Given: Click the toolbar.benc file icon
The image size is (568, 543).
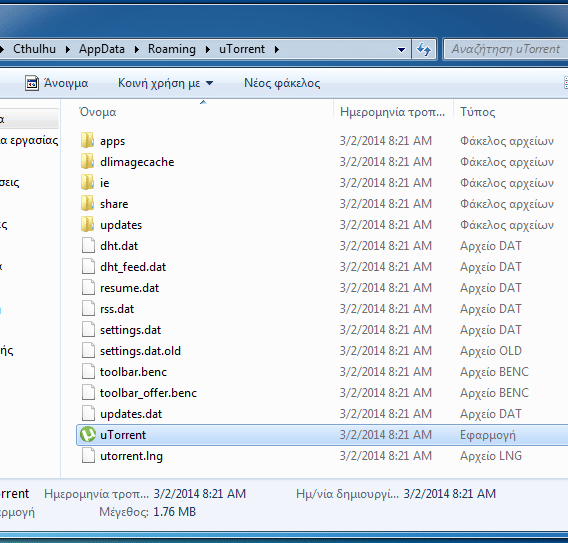Looking at the screenshot, I should click(88, 372).
